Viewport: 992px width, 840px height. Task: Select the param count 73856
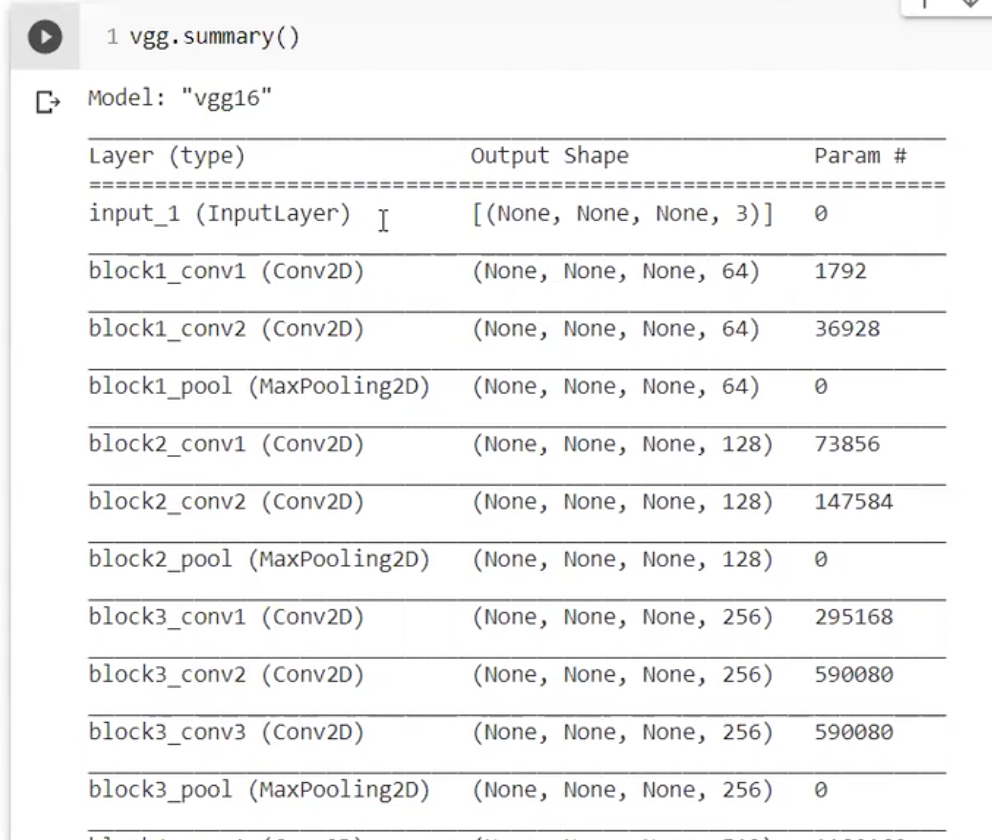(x=847, y=444)
